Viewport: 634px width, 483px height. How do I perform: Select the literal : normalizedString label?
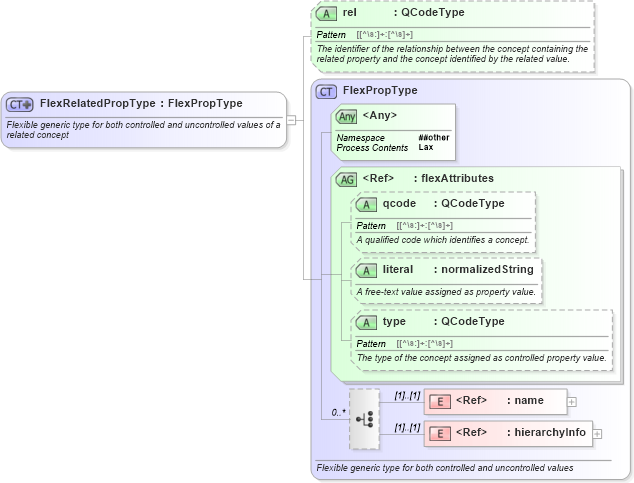point(458,270)
